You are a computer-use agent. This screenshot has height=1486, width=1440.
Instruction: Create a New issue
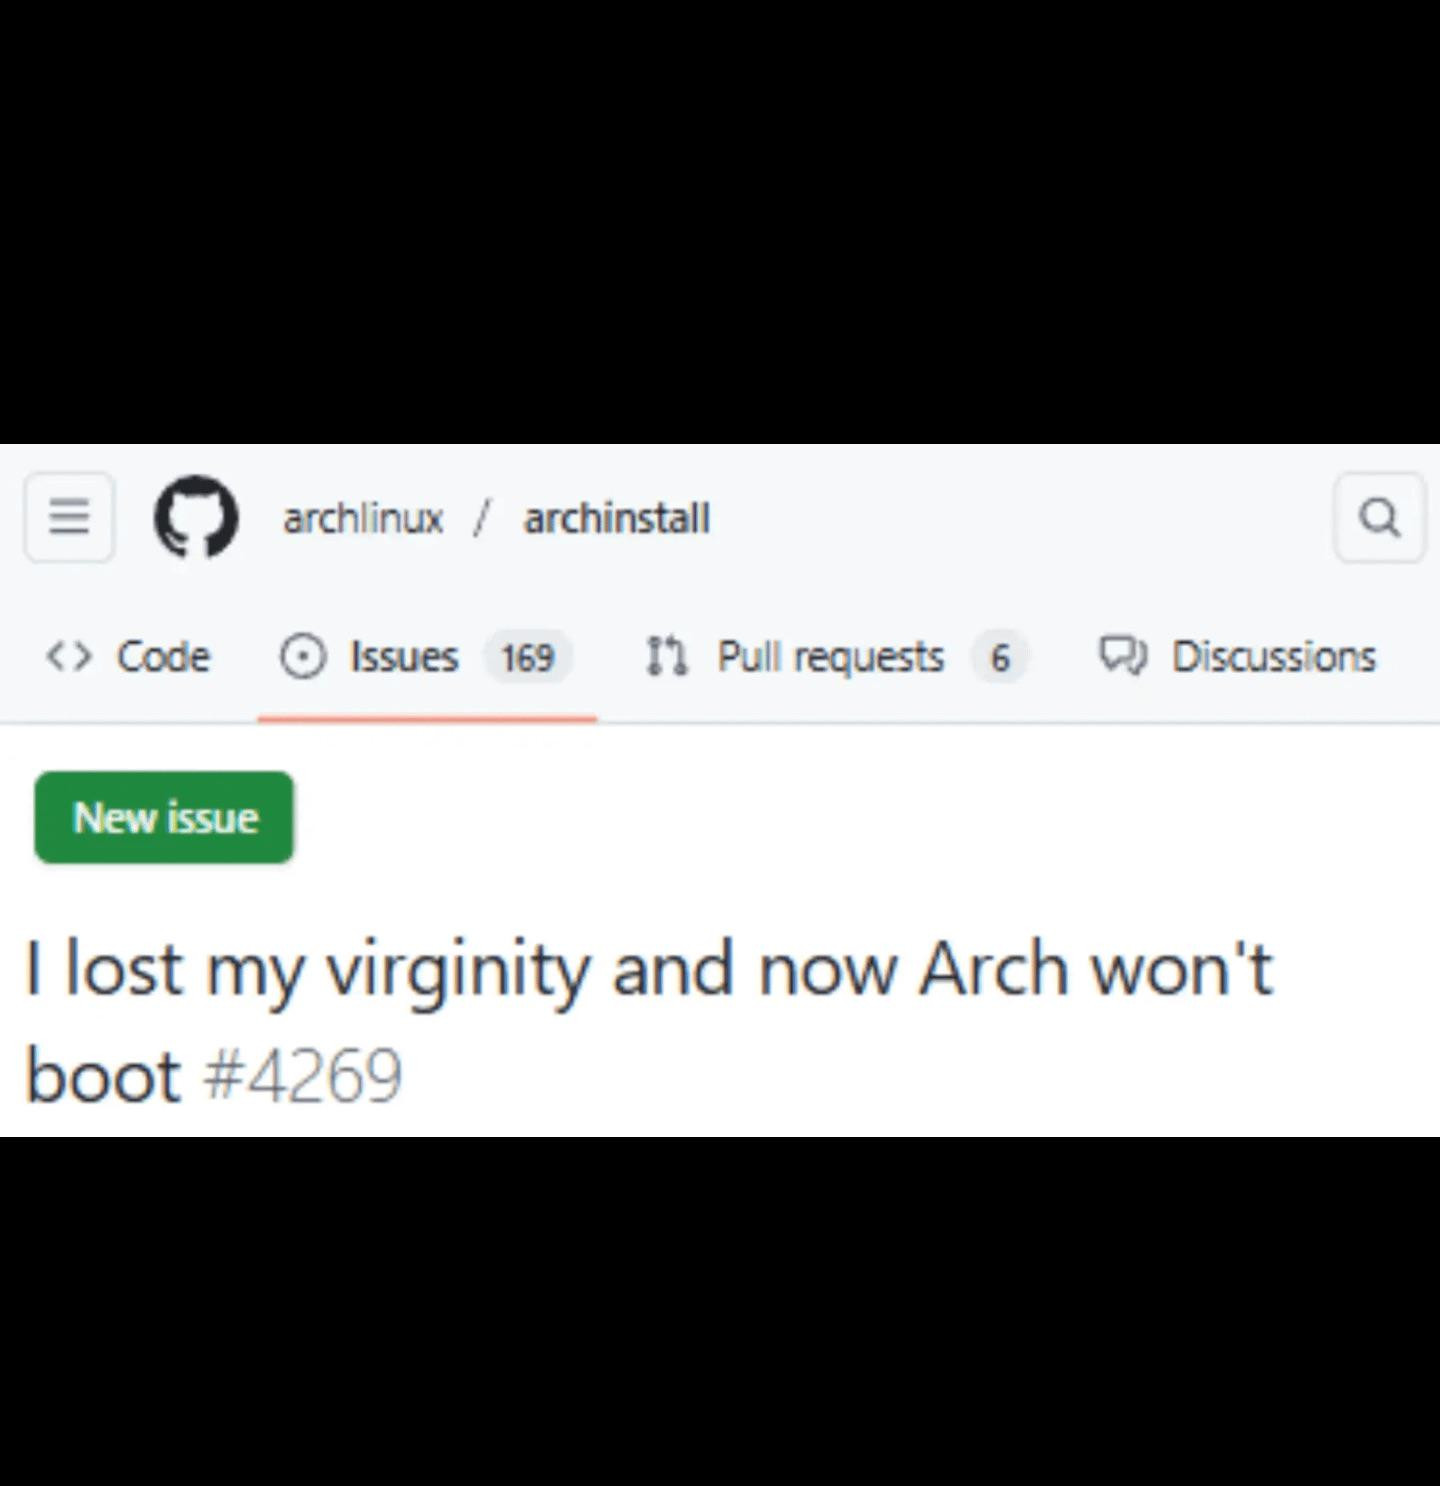pyautogui.click(x=165, y=817)
